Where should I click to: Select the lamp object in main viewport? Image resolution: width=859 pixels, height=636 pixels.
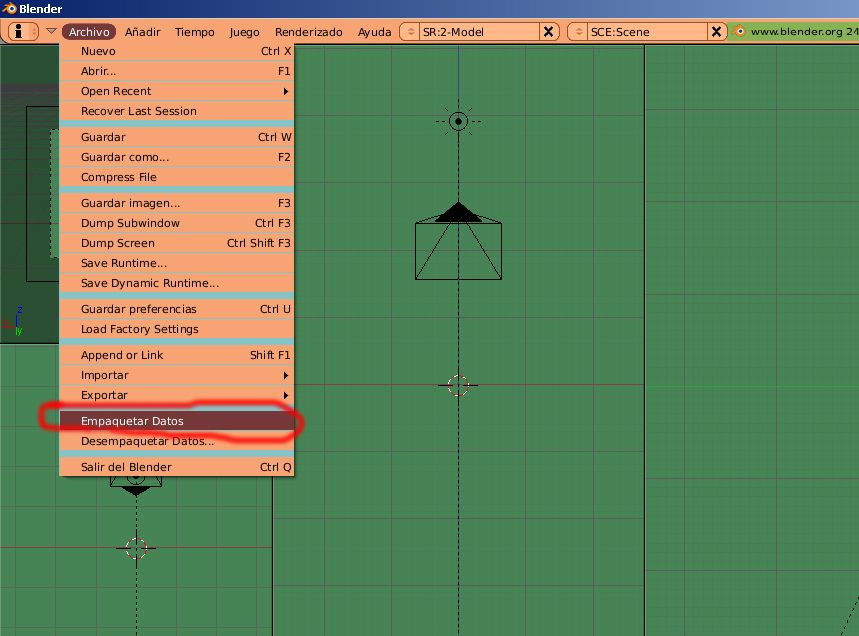coord(459,122)
